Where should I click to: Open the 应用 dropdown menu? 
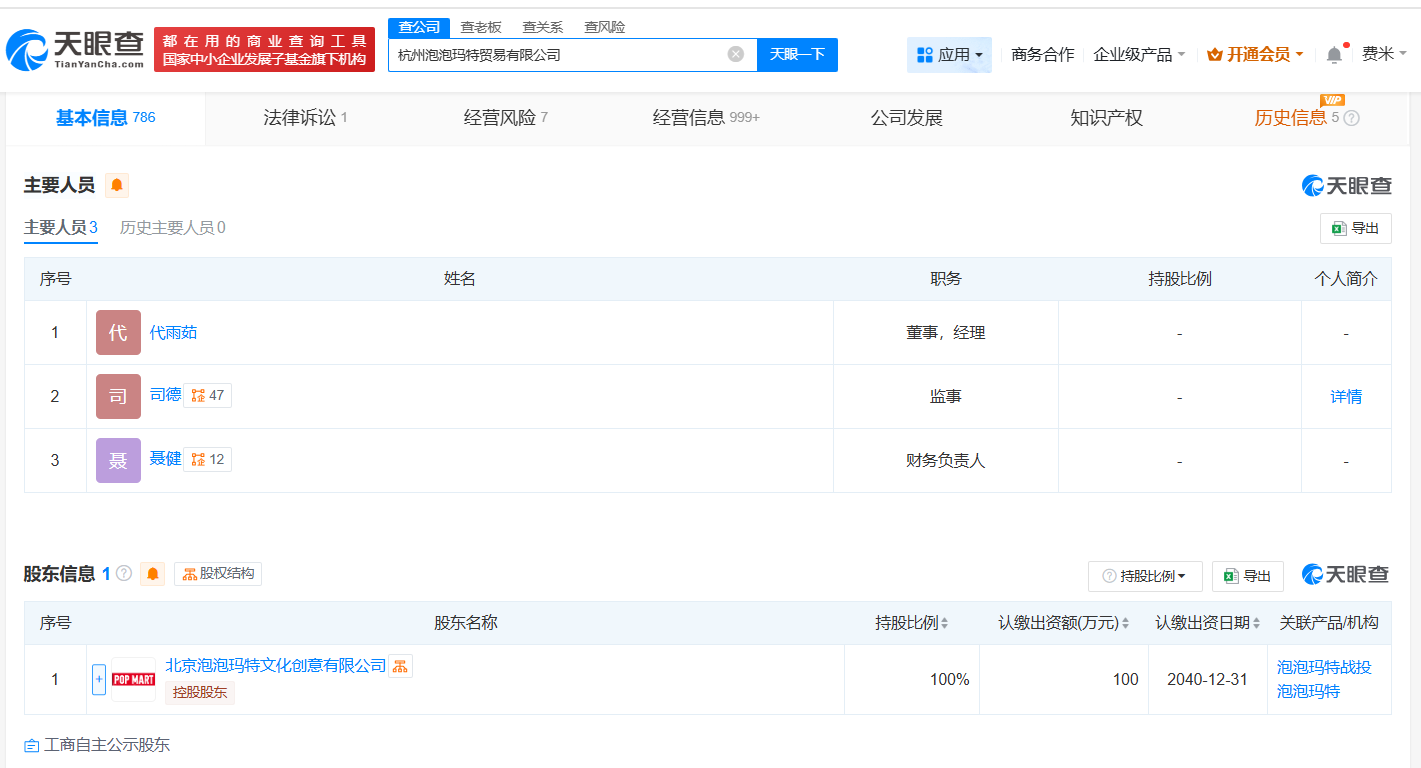[948, 54]
